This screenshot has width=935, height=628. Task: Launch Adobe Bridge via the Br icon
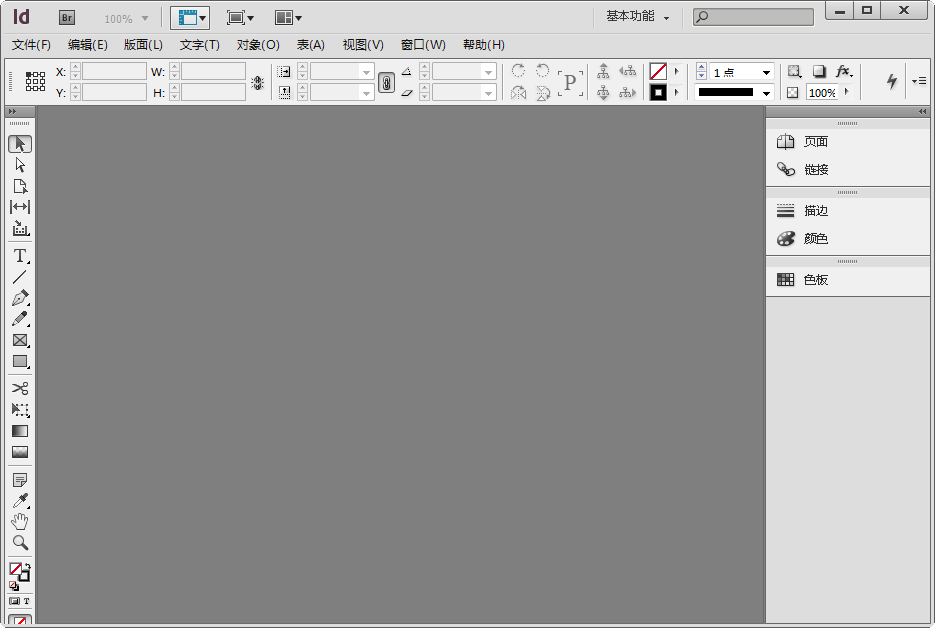[66, 17]
